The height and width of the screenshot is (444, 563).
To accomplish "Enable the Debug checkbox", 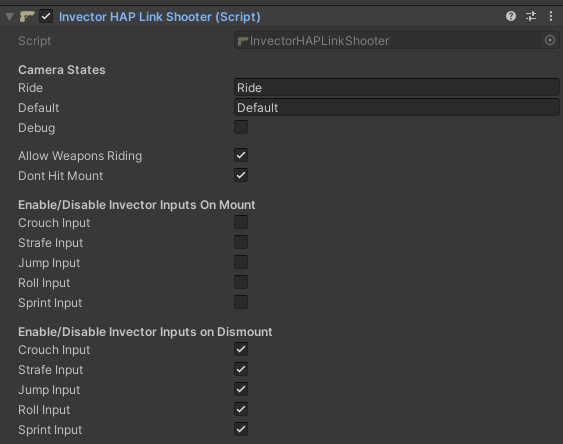I will click(x=241, y=127).
